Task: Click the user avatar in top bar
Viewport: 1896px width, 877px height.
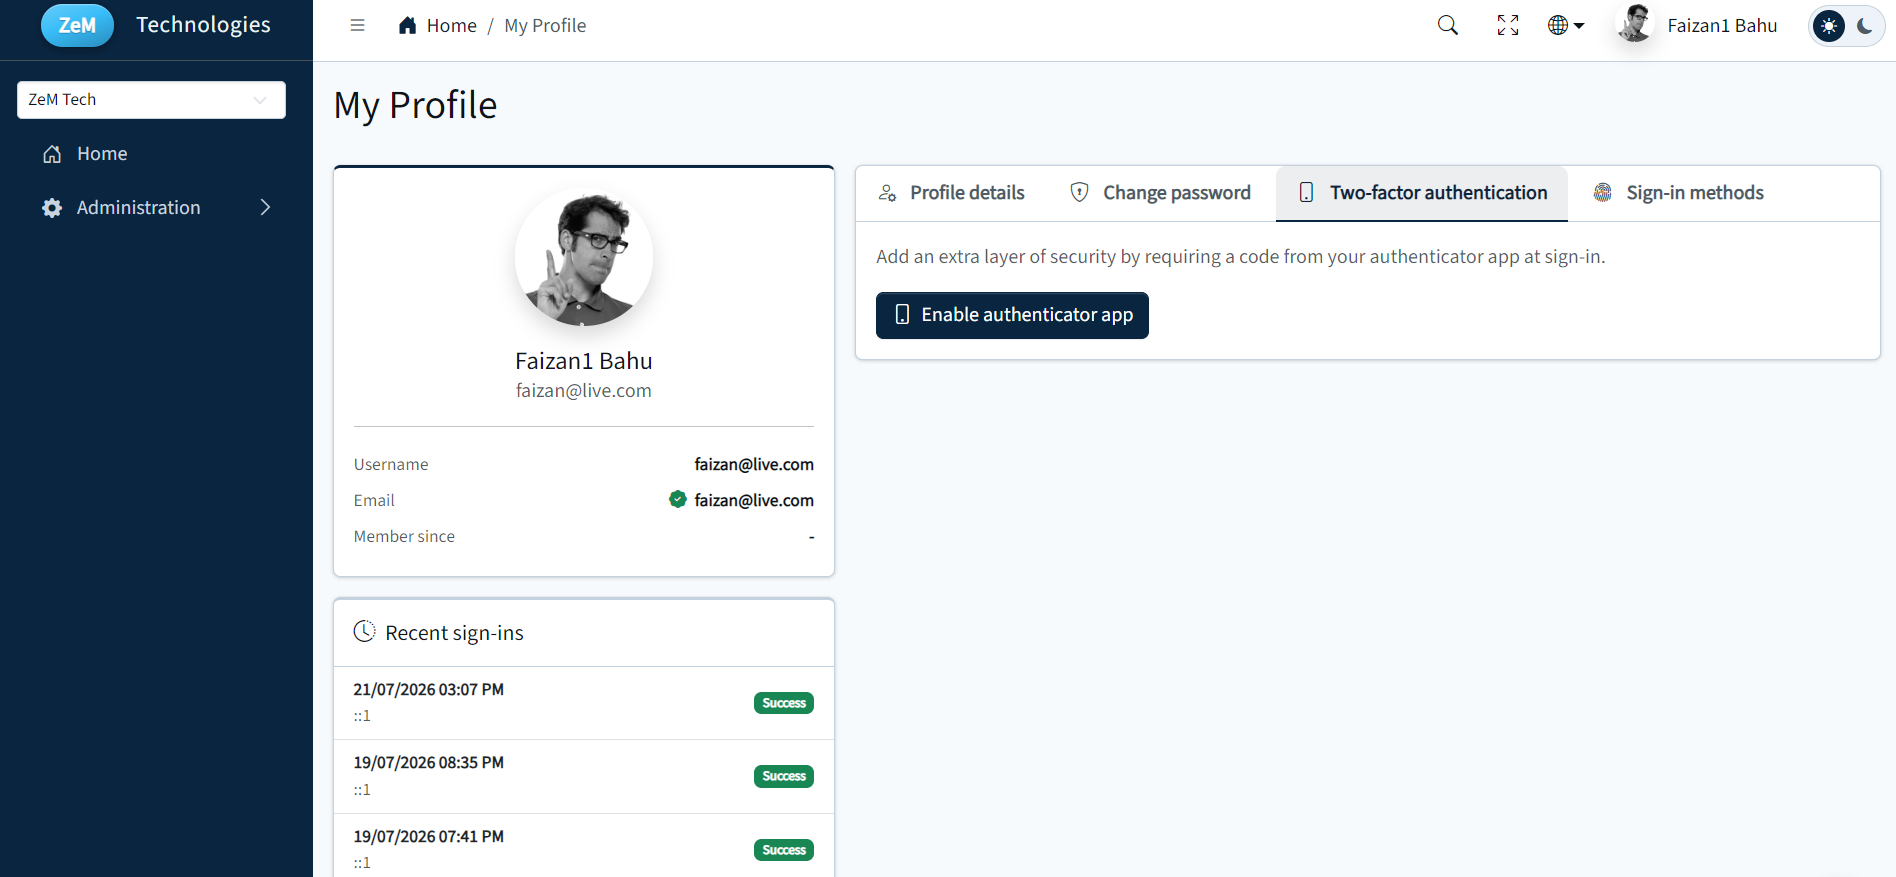Action: pos(1635,24)
